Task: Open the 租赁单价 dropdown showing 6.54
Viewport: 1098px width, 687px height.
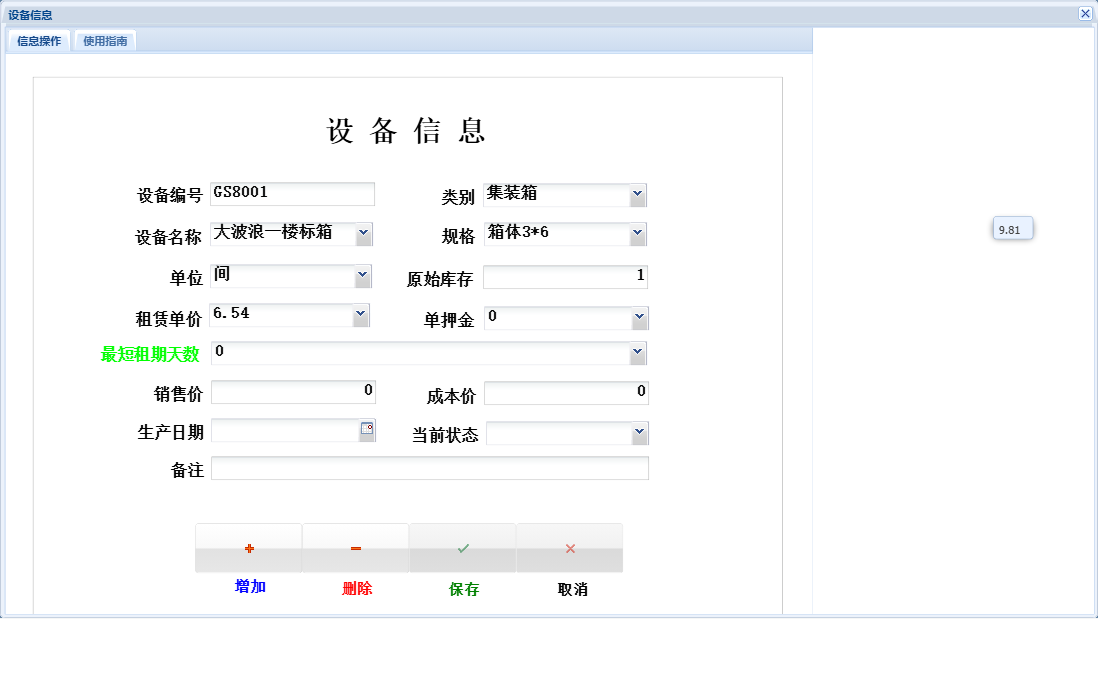Action: click(362, 314)
